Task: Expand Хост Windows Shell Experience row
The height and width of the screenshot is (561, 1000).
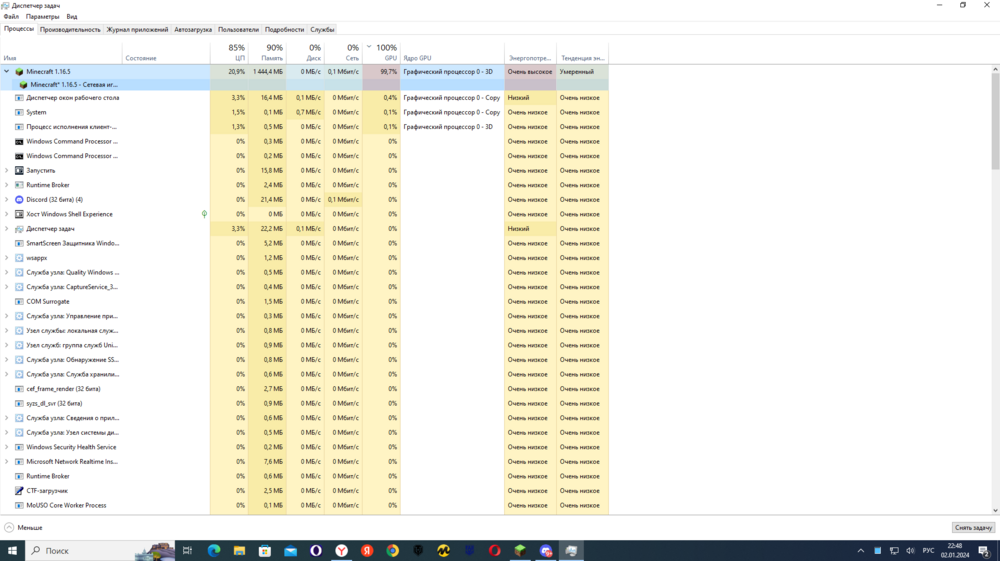Action: click(7, 214)
